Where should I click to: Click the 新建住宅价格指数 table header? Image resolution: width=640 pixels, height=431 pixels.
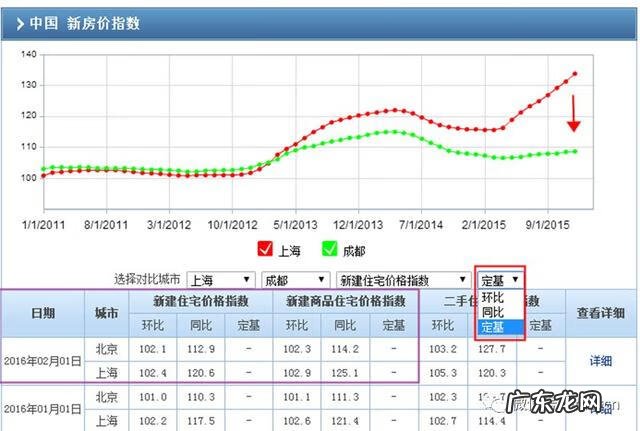[201, 301]
